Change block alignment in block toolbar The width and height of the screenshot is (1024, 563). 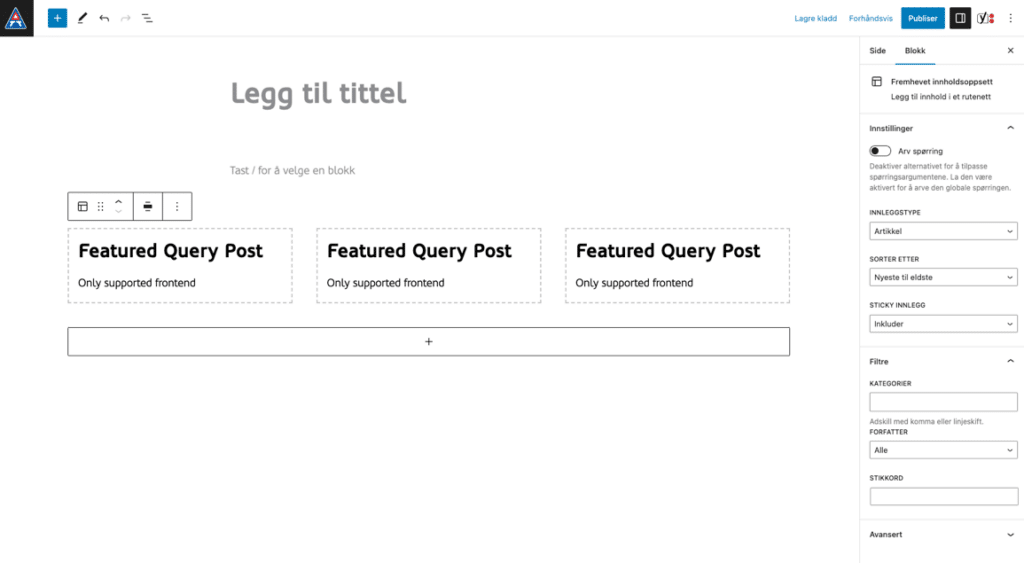pos(148,206)
